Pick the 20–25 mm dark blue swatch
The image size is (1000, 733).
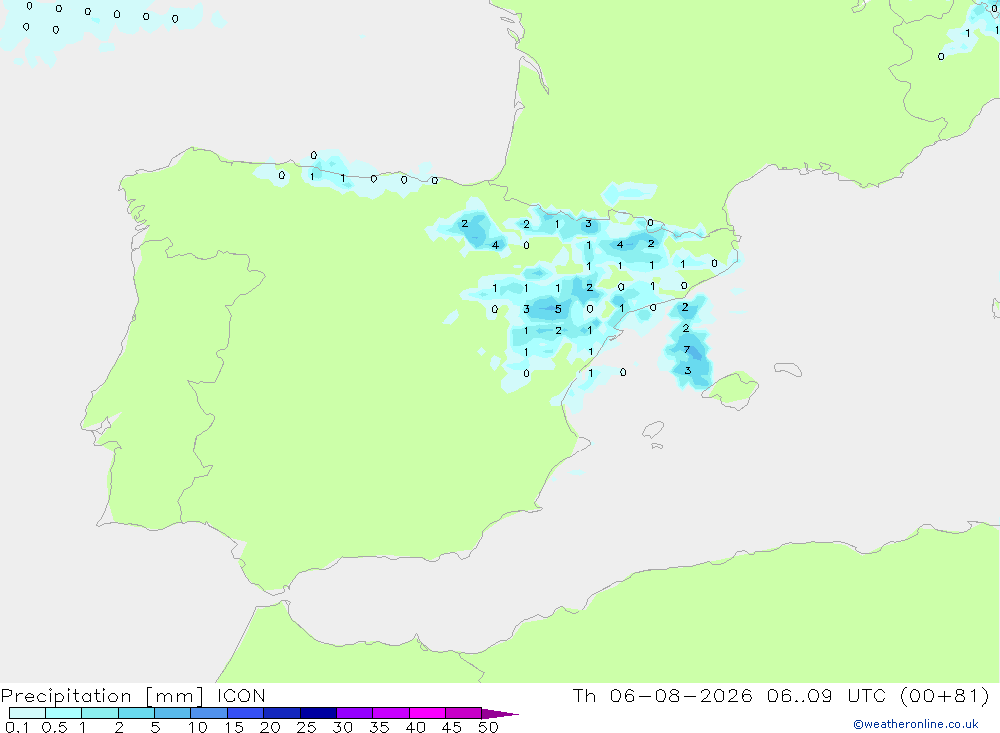coord(282,713)
